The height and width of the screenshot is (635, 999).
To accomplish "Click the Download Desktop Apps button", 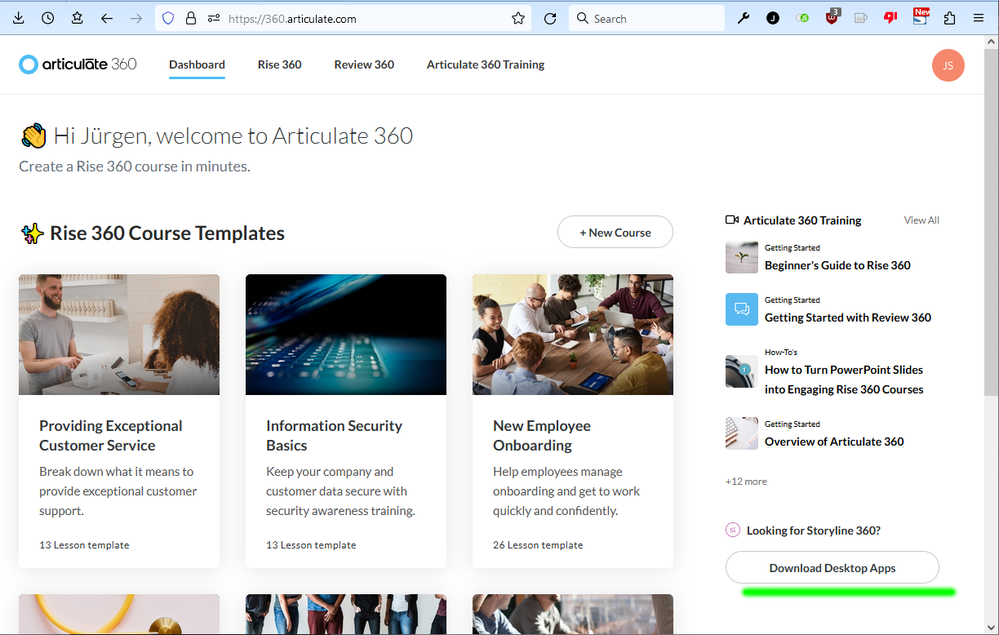I will pos(832,568).
